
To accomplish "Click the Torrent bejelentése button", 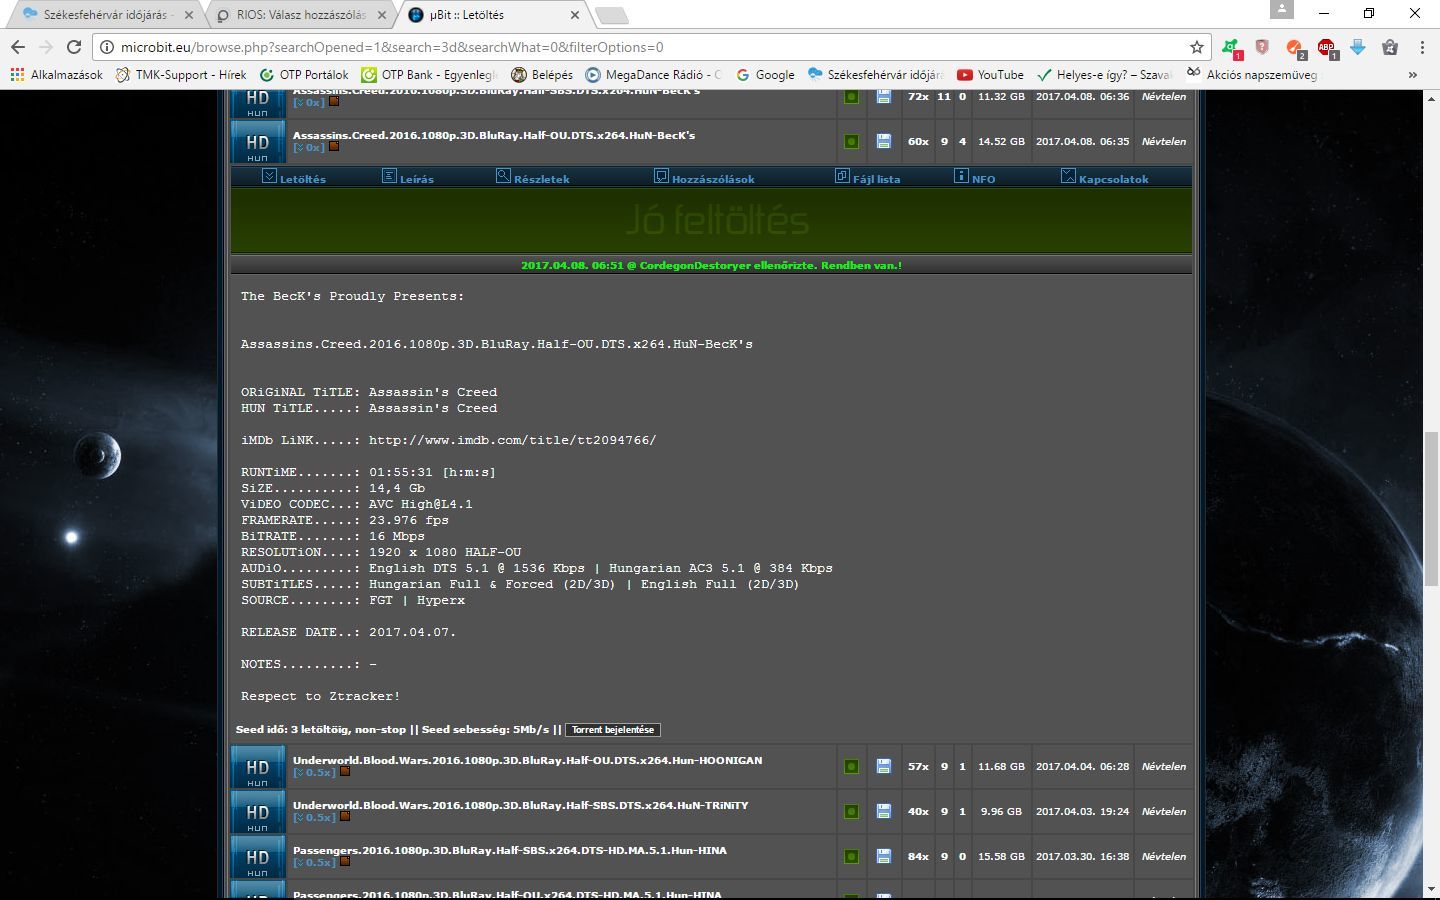I will (x=613, y=730).
